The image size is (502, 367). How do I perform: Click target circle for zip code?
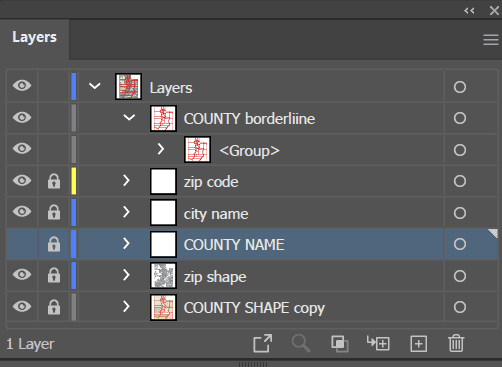[x=460, y=181]
